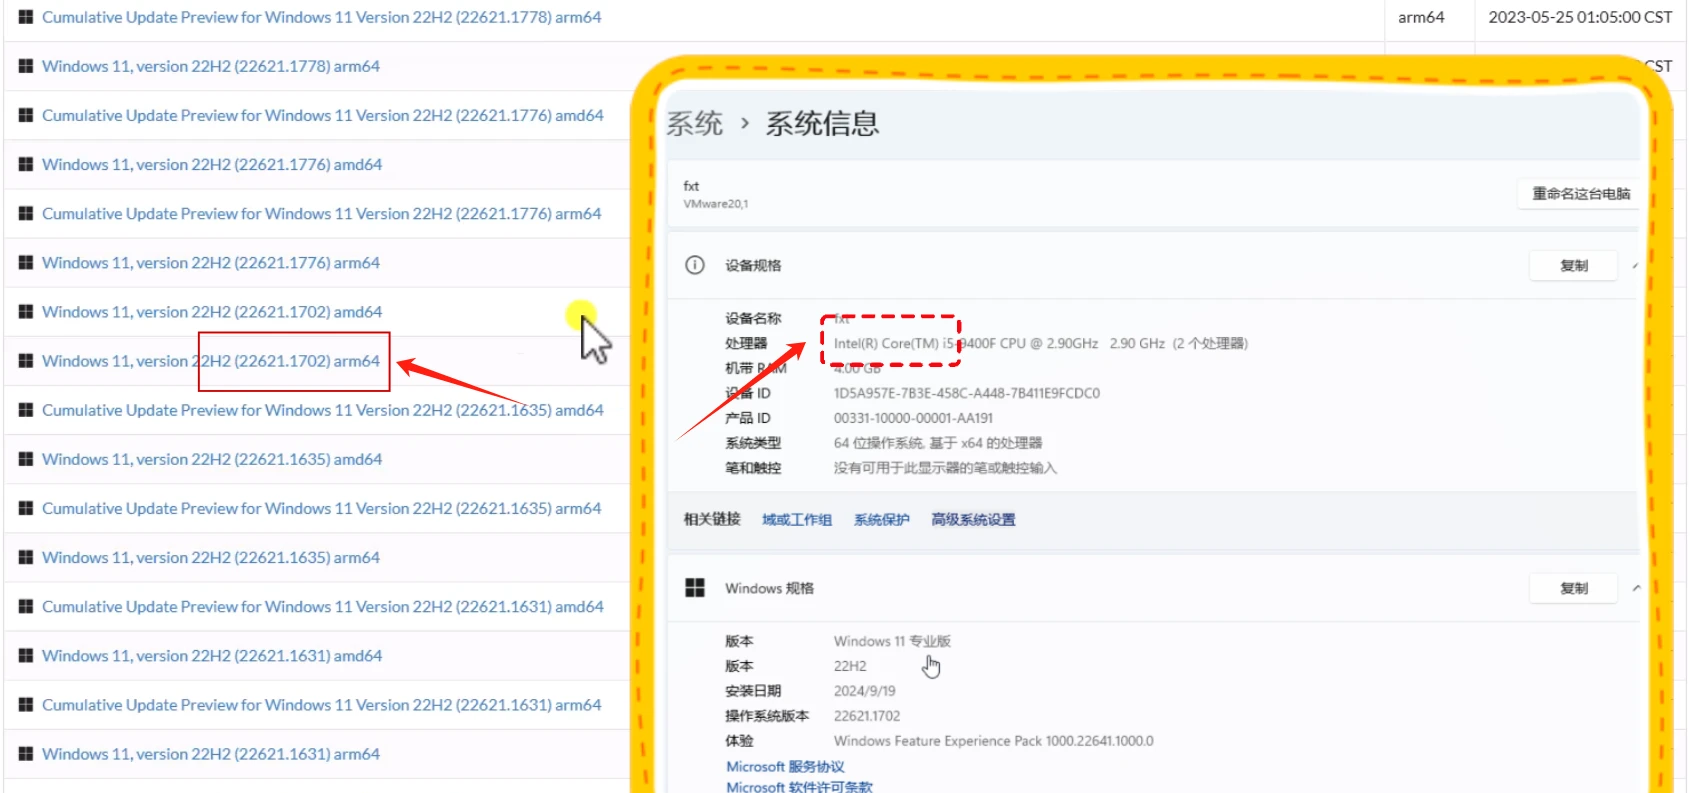The image size is (1690, 793).
Task: Select the 22H2 version value
Action: pyautogui.click(x=850, y=666)
